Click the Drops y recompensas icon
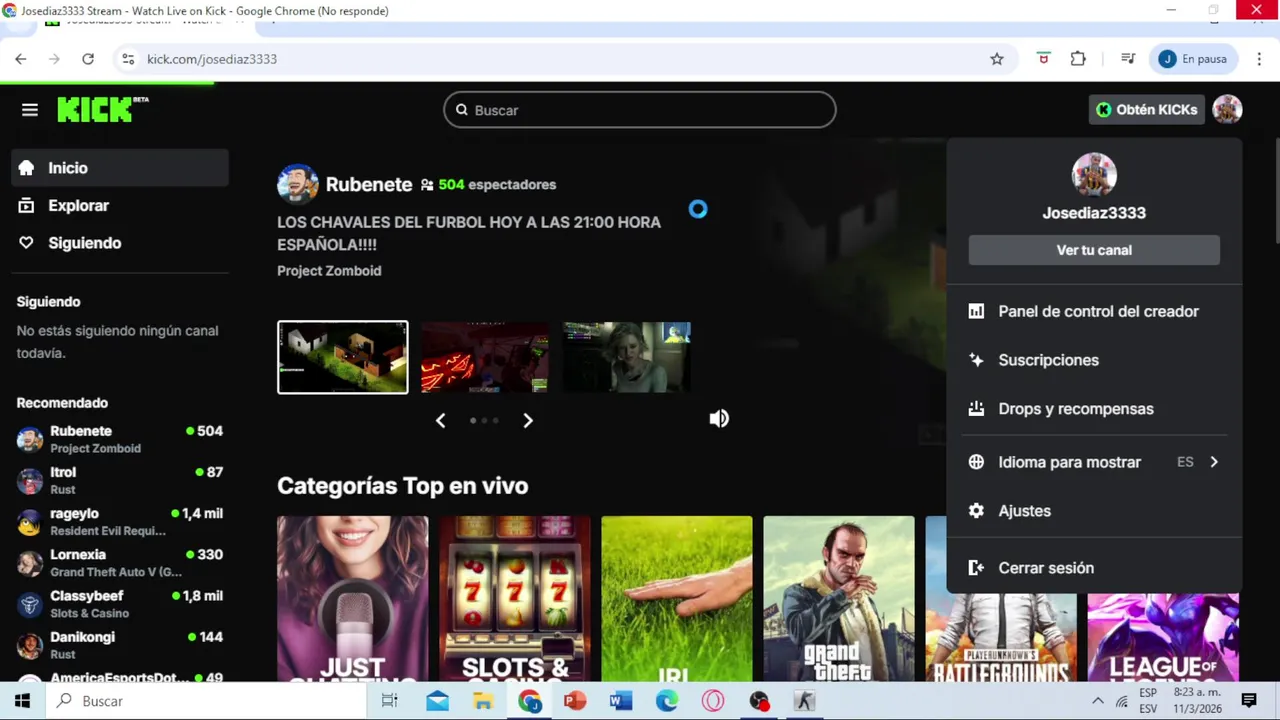Image resolution: width=1280 pixels, height=720 pixels. 976,409
